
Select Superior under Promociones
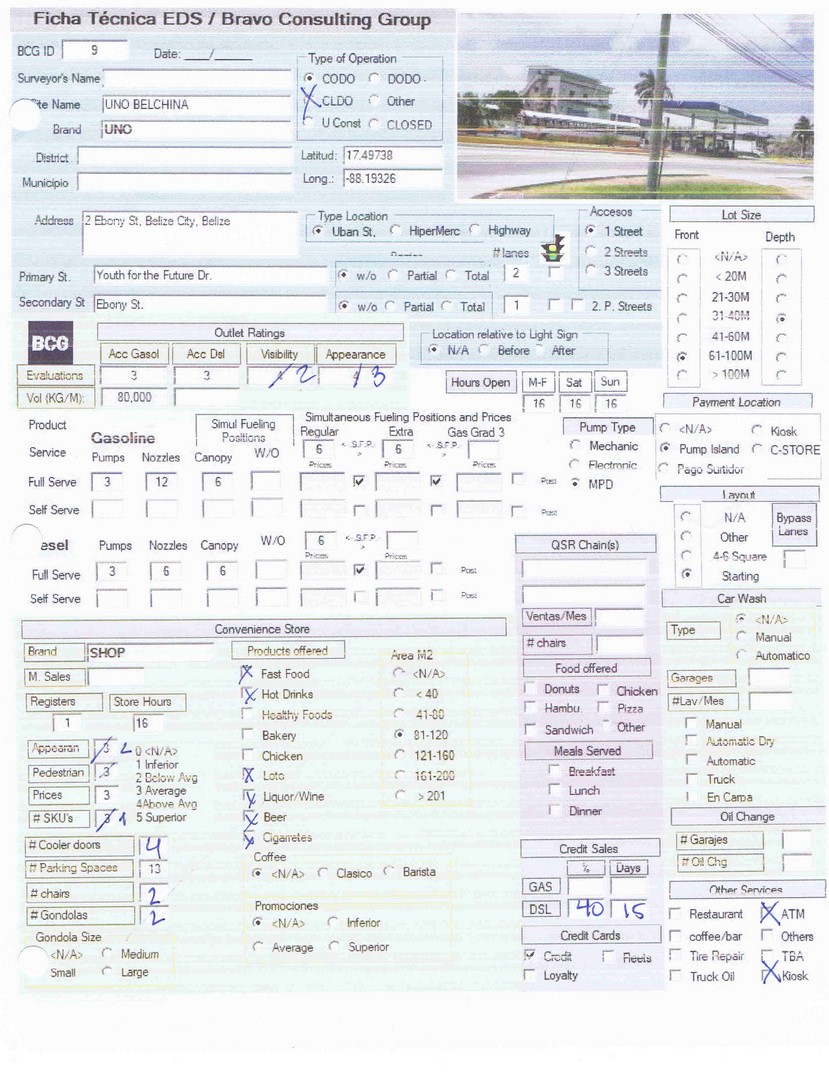pos(334,946)
